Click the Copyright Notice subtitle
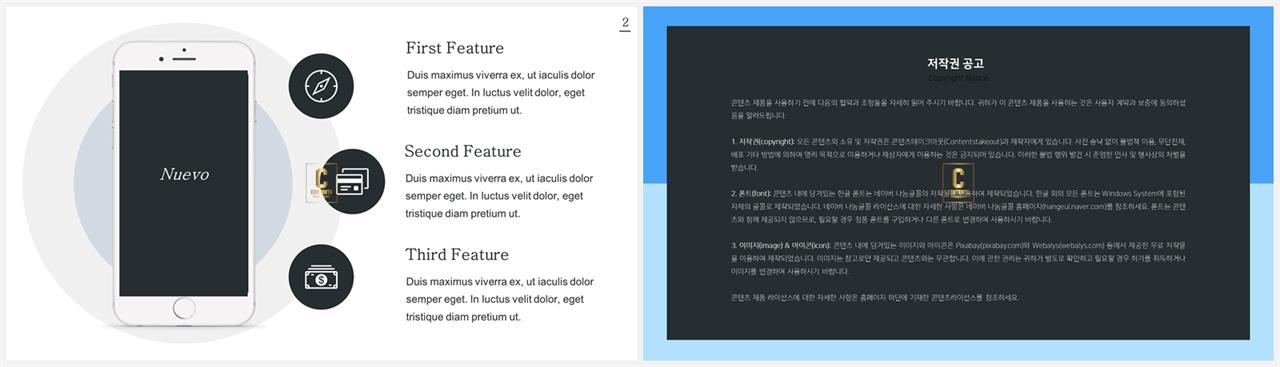This screenshot has width=1280, height=367. pos(957,78)
